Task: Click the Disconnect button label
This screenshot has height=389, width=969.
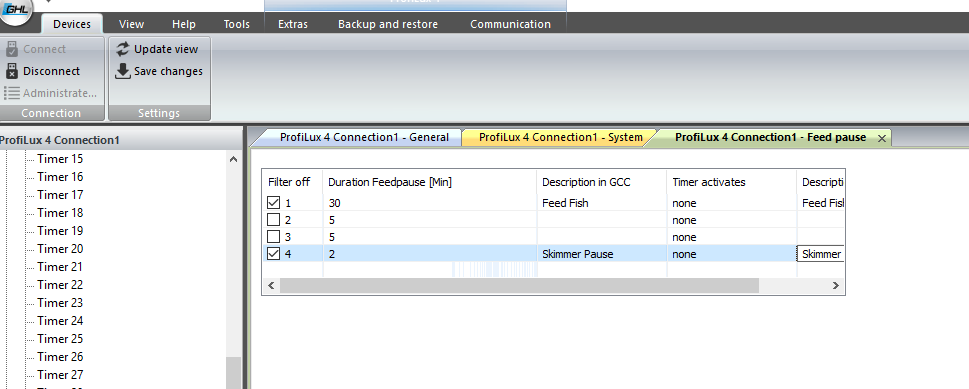Action: pos(52,71)
